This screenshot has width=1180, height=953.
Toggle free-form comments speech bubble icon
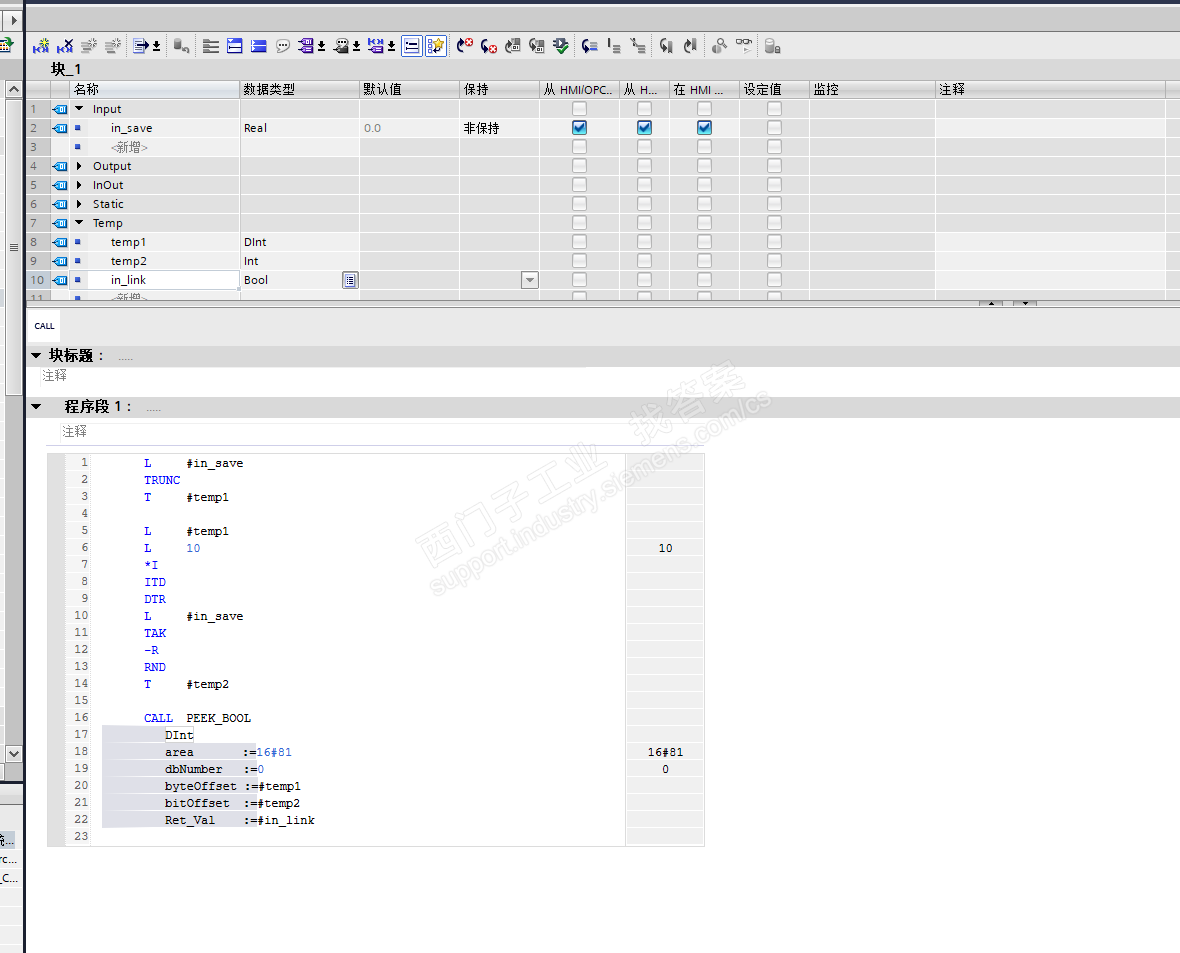tap(283, 47)
